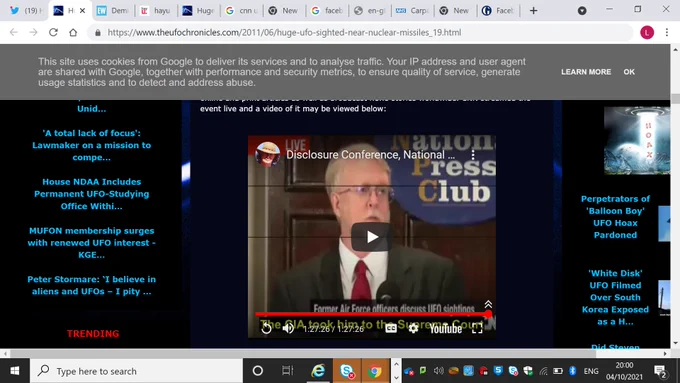Open video on YouTube via YouTube logo

[445, 329]
